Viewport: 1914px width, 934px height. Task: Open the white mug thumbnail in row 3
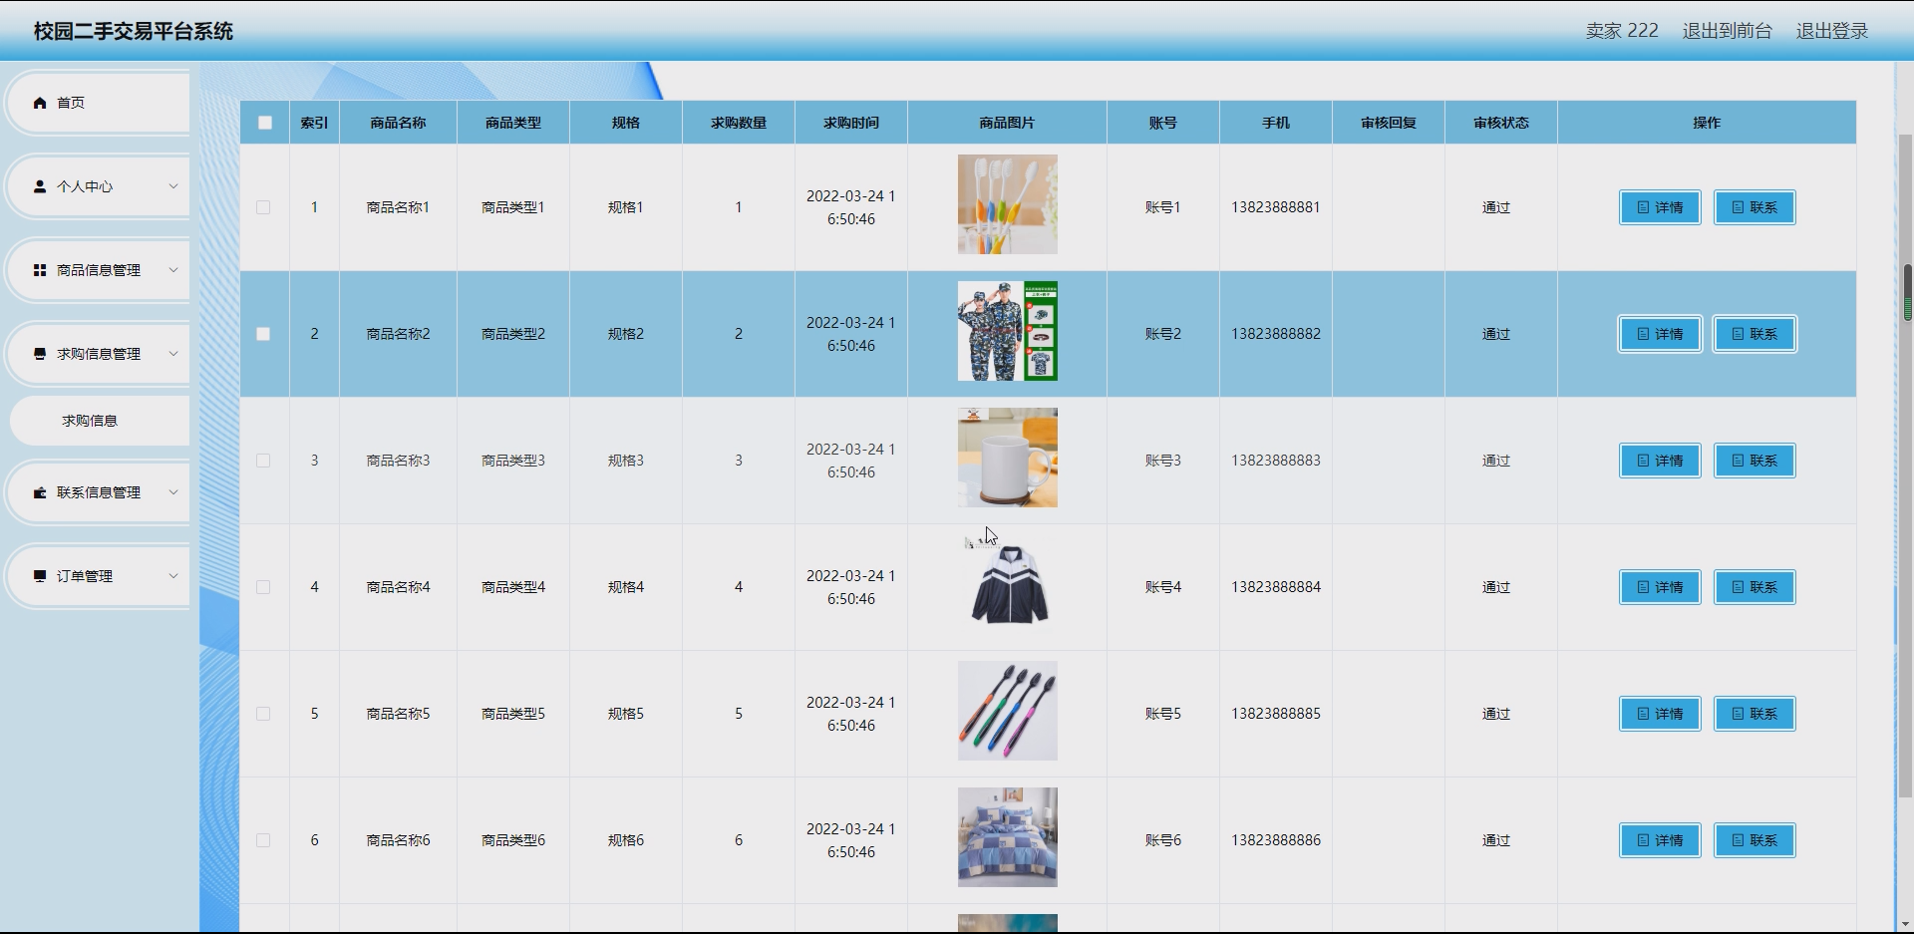pyautogui.click(x=1007, y=457)
